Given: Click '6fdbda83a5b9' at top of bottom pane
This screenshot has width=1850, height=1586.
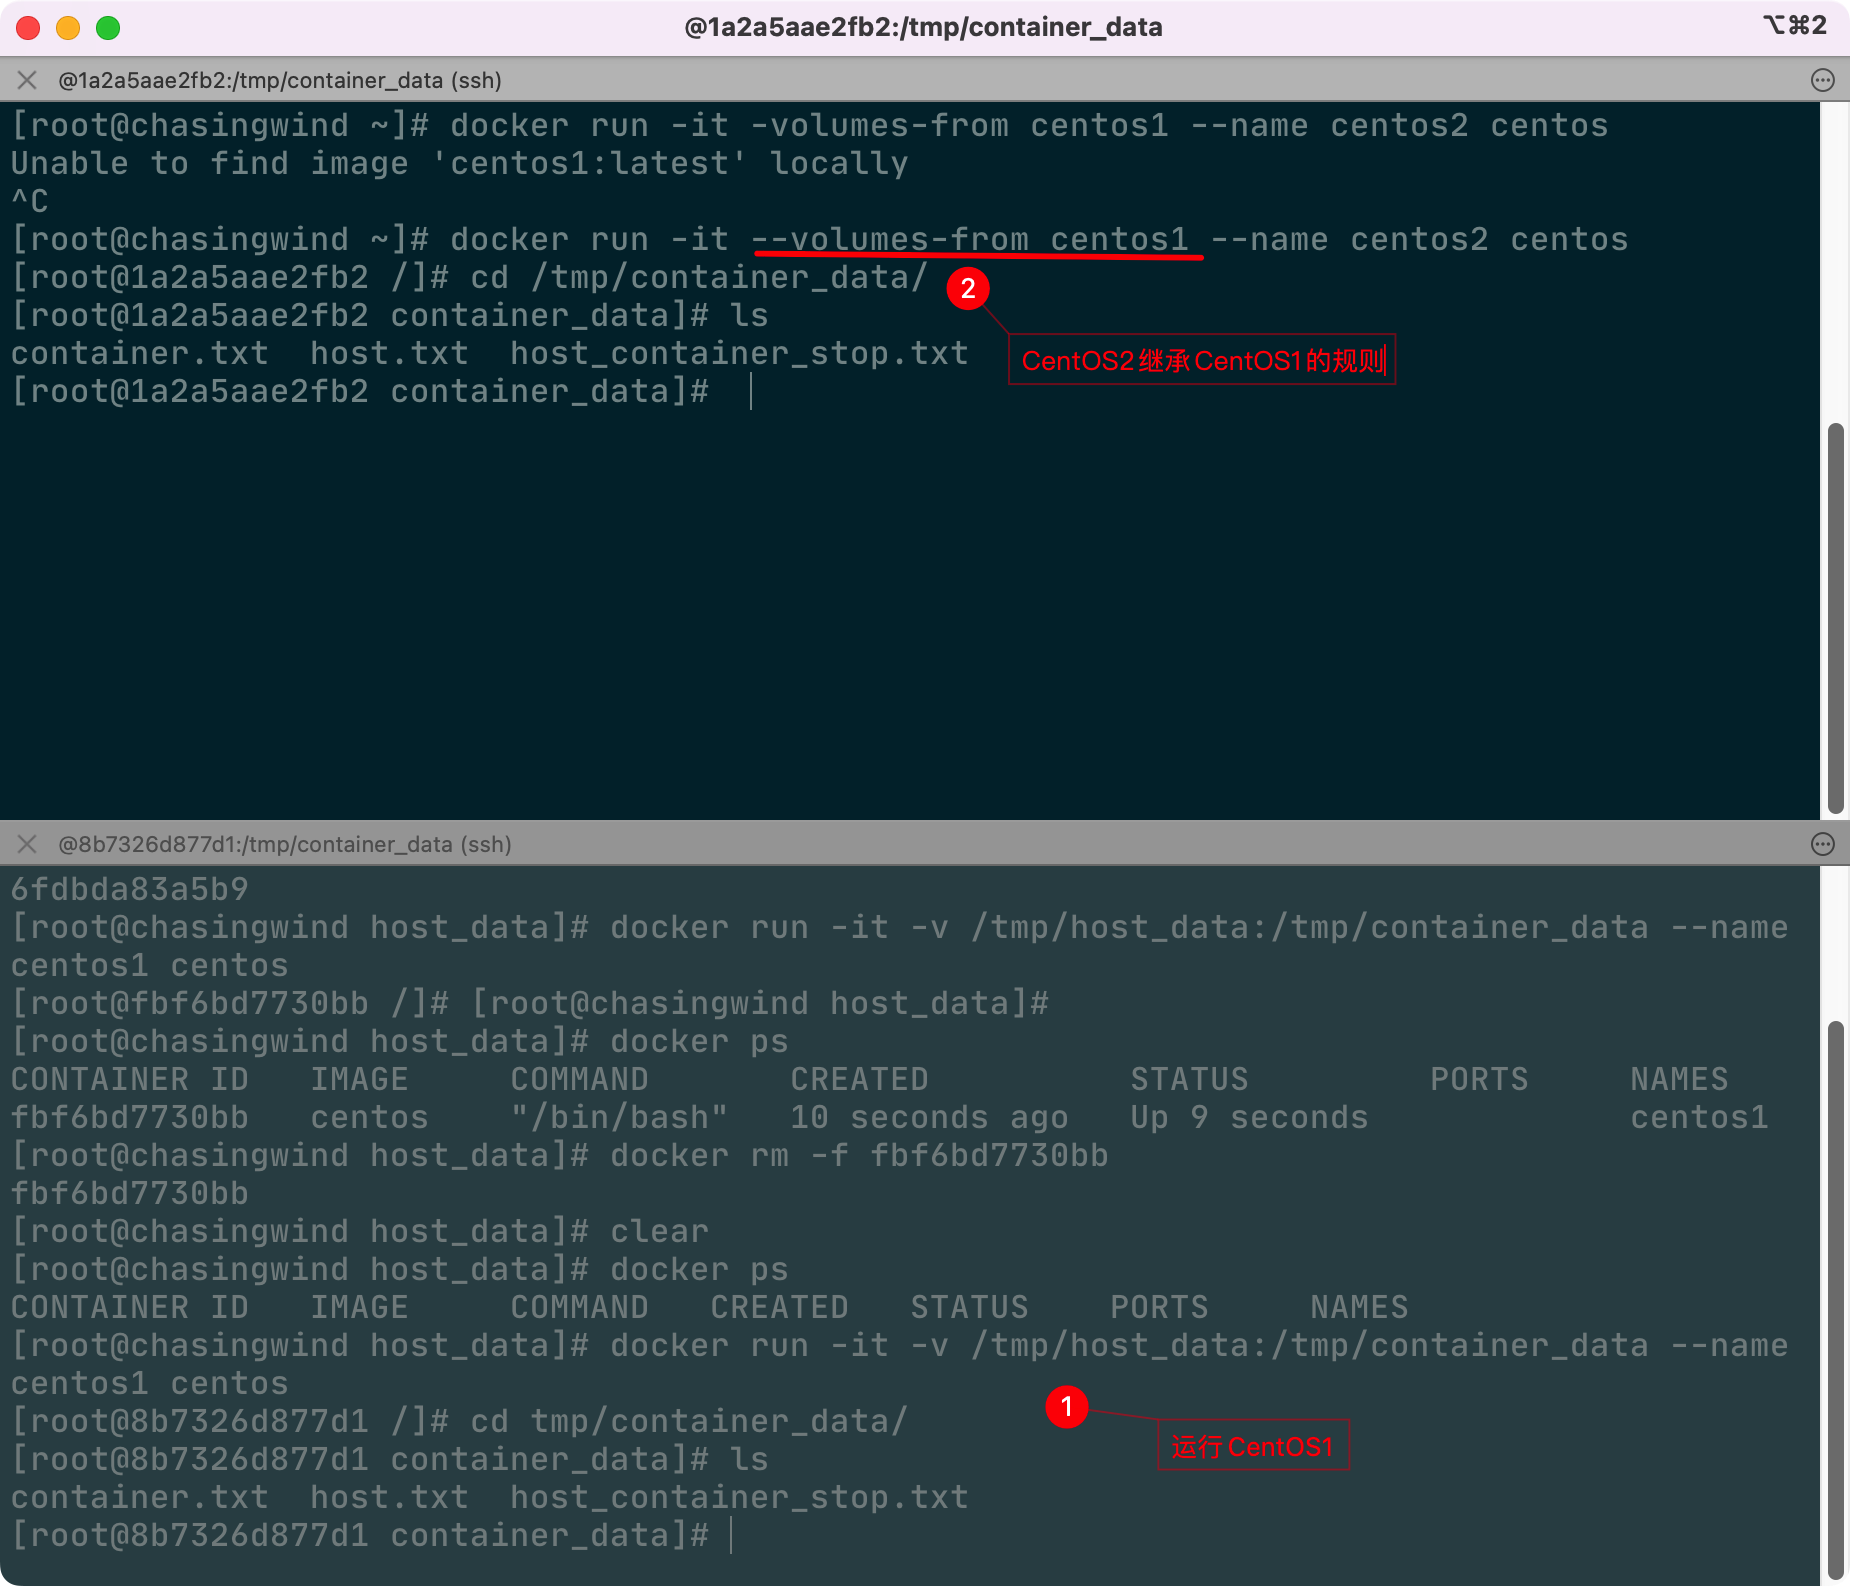Looking at the screenshot, I should [x=130, y=890].
